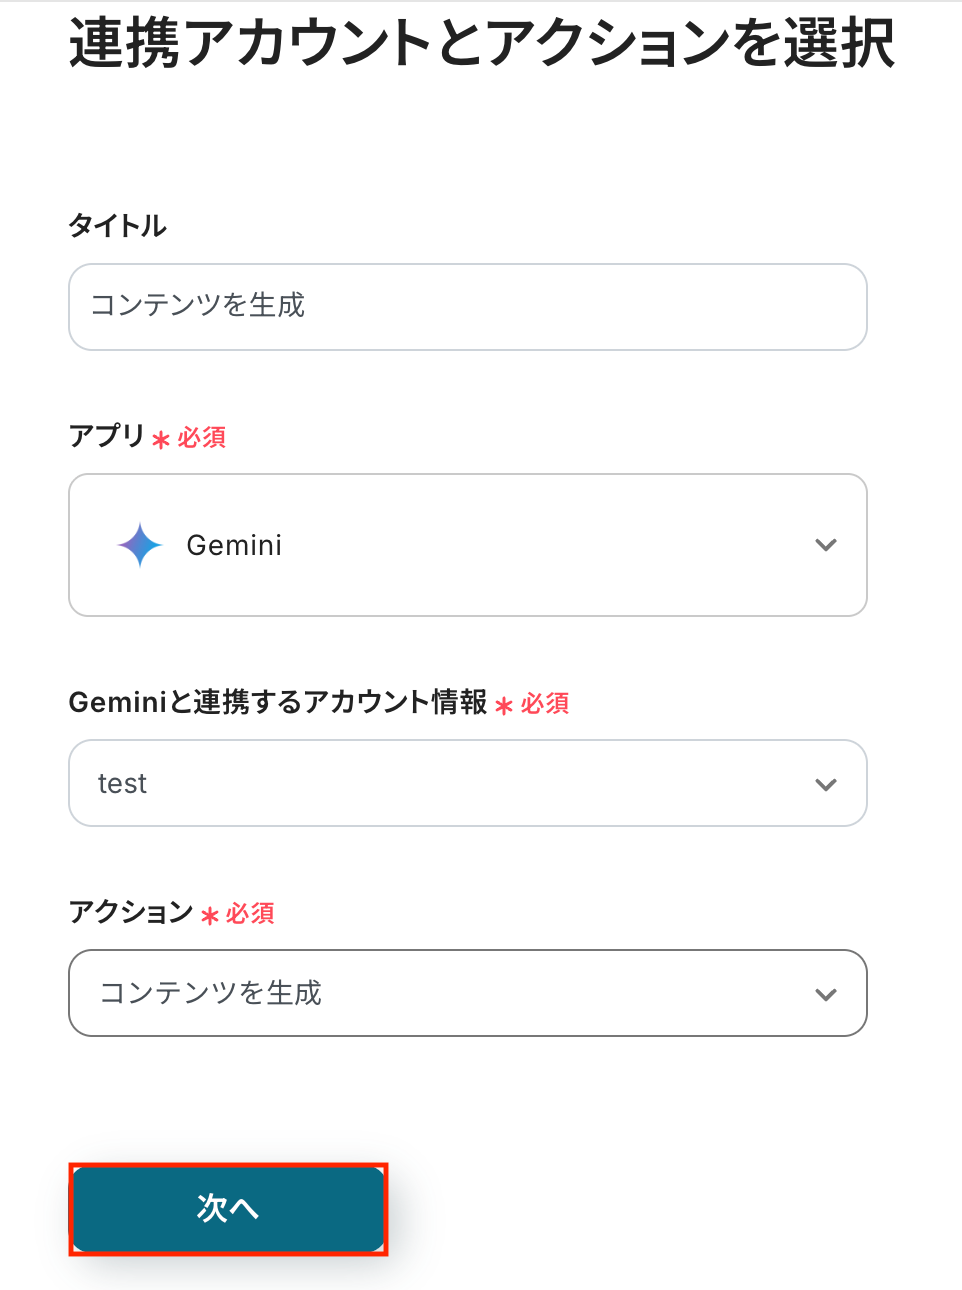Click 必須 text next to アクション
This screenshot has height=1290, width=962.
250,914
